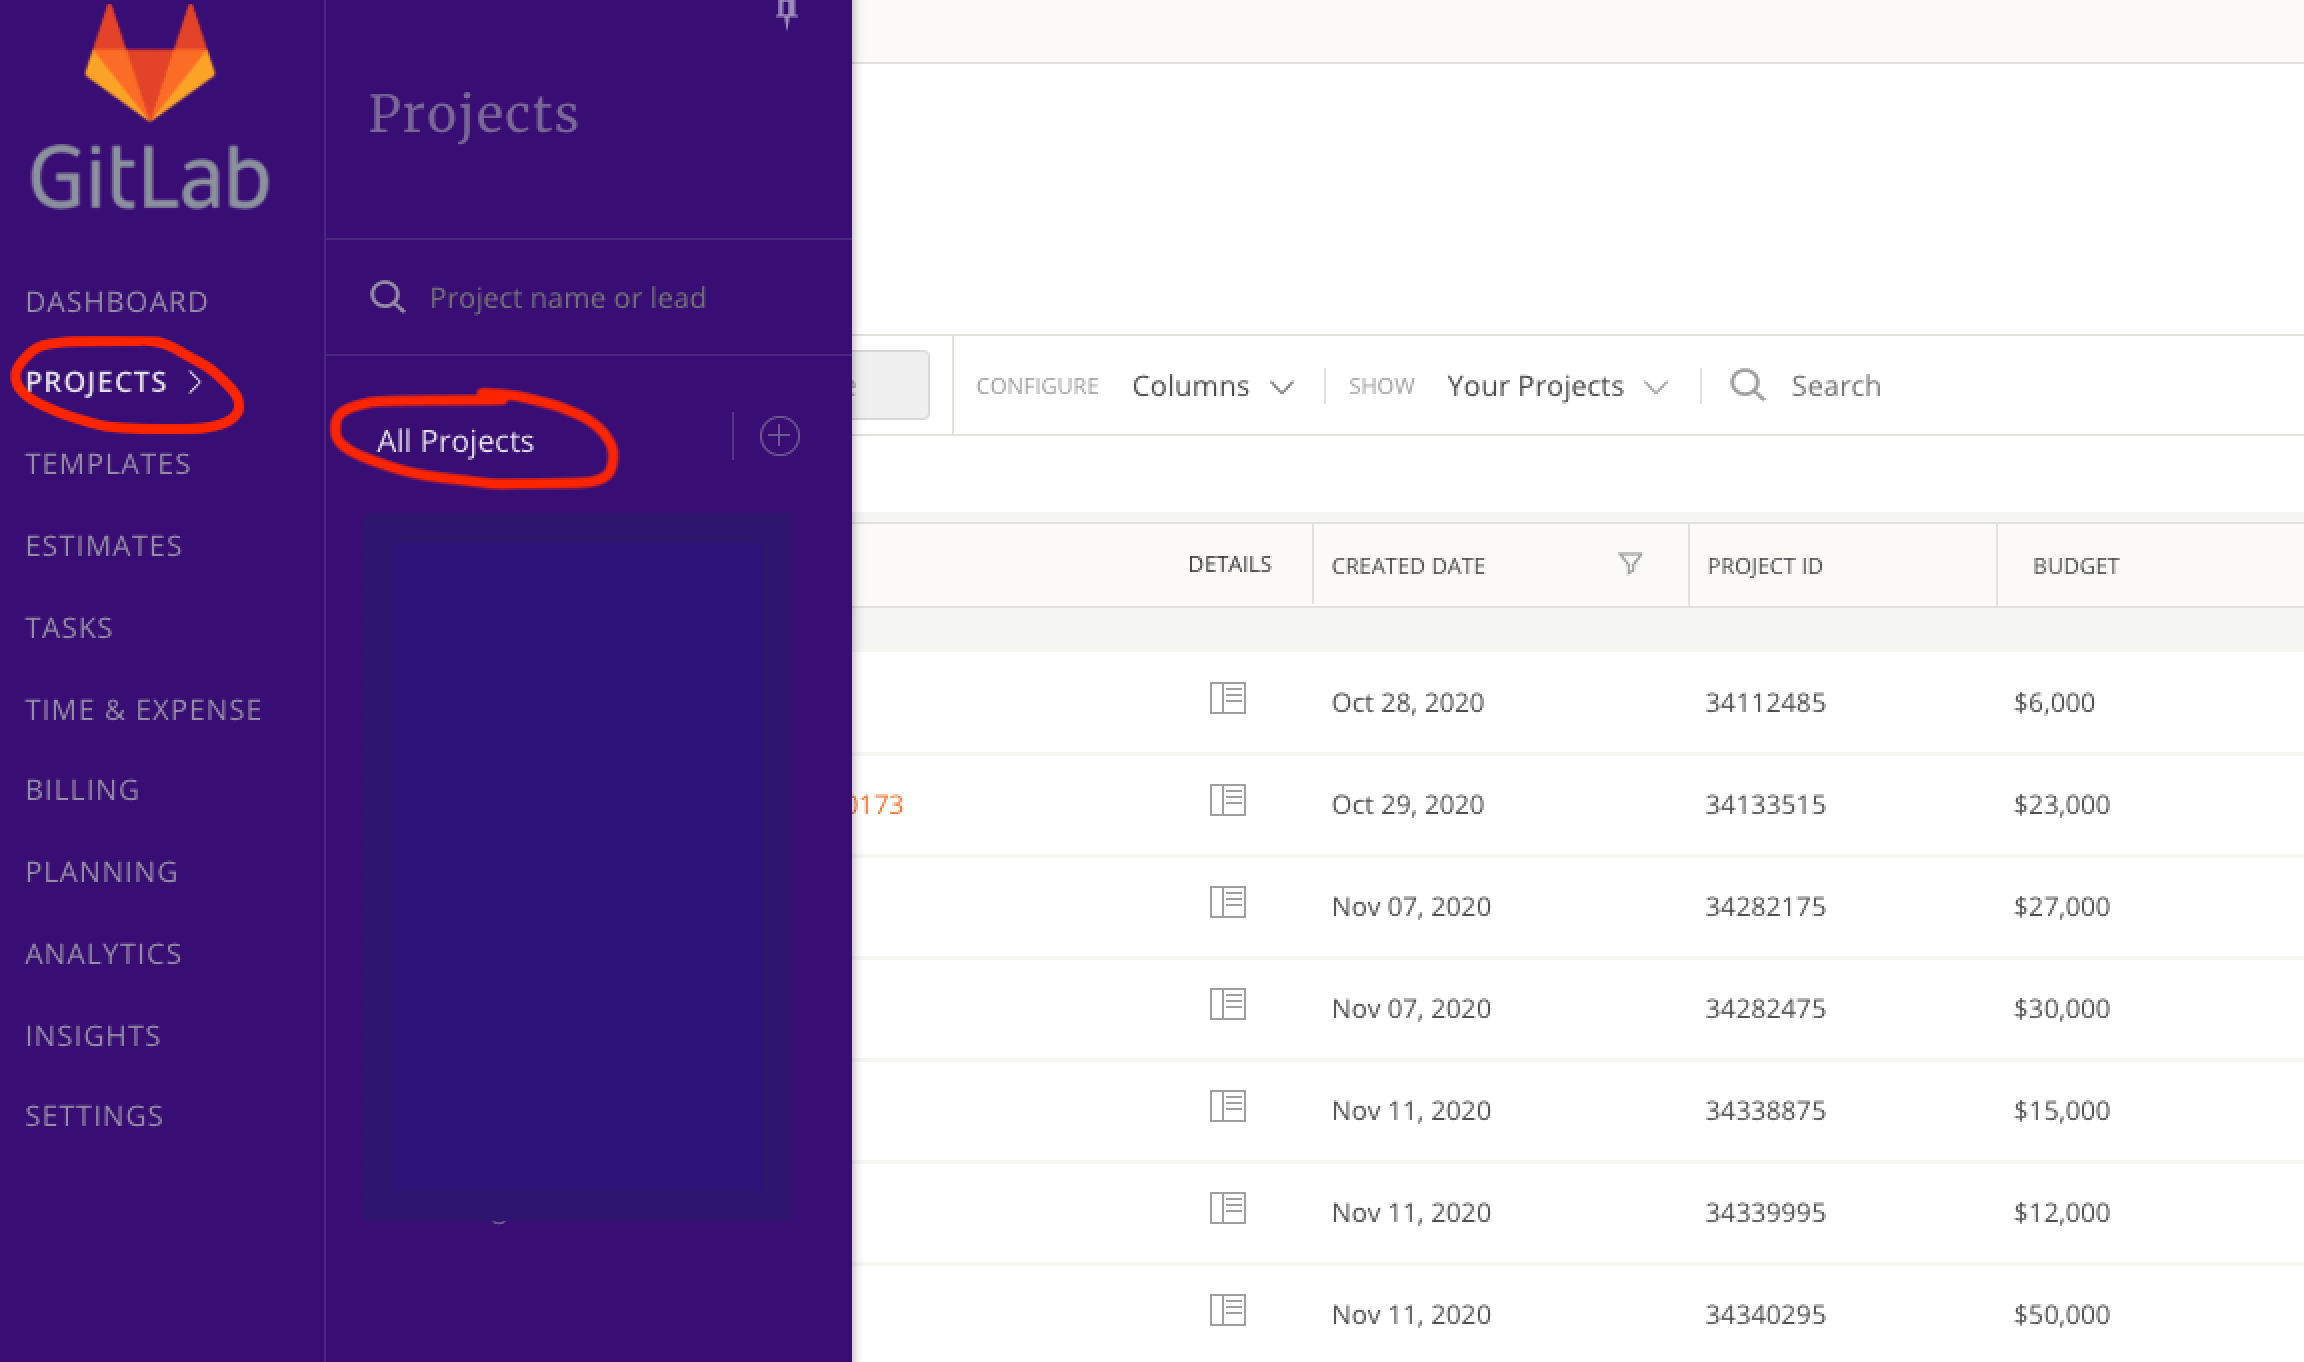Image resolution: width=2304 pixels, height=1362 pixels.
Task: Go to DASHBOARD in the sidebar
Action: point(116,302)
